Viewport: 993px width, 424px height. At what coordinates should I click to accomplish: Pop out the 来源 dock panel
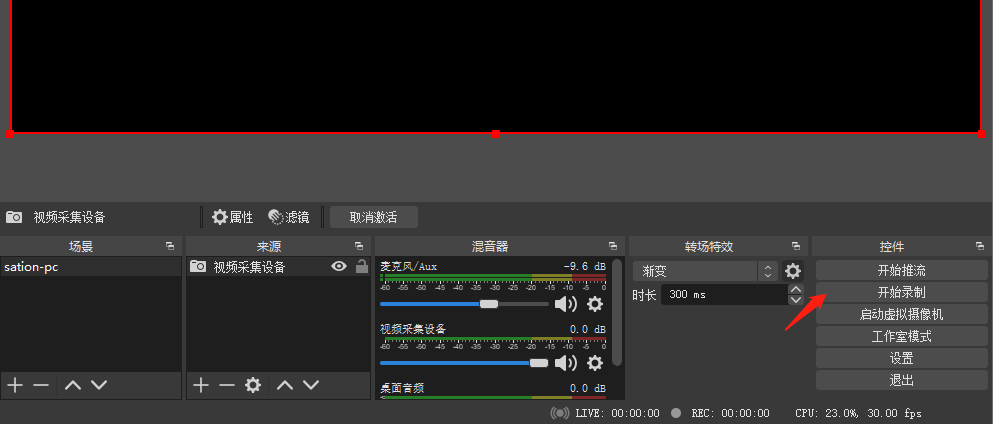pos(359,246)
